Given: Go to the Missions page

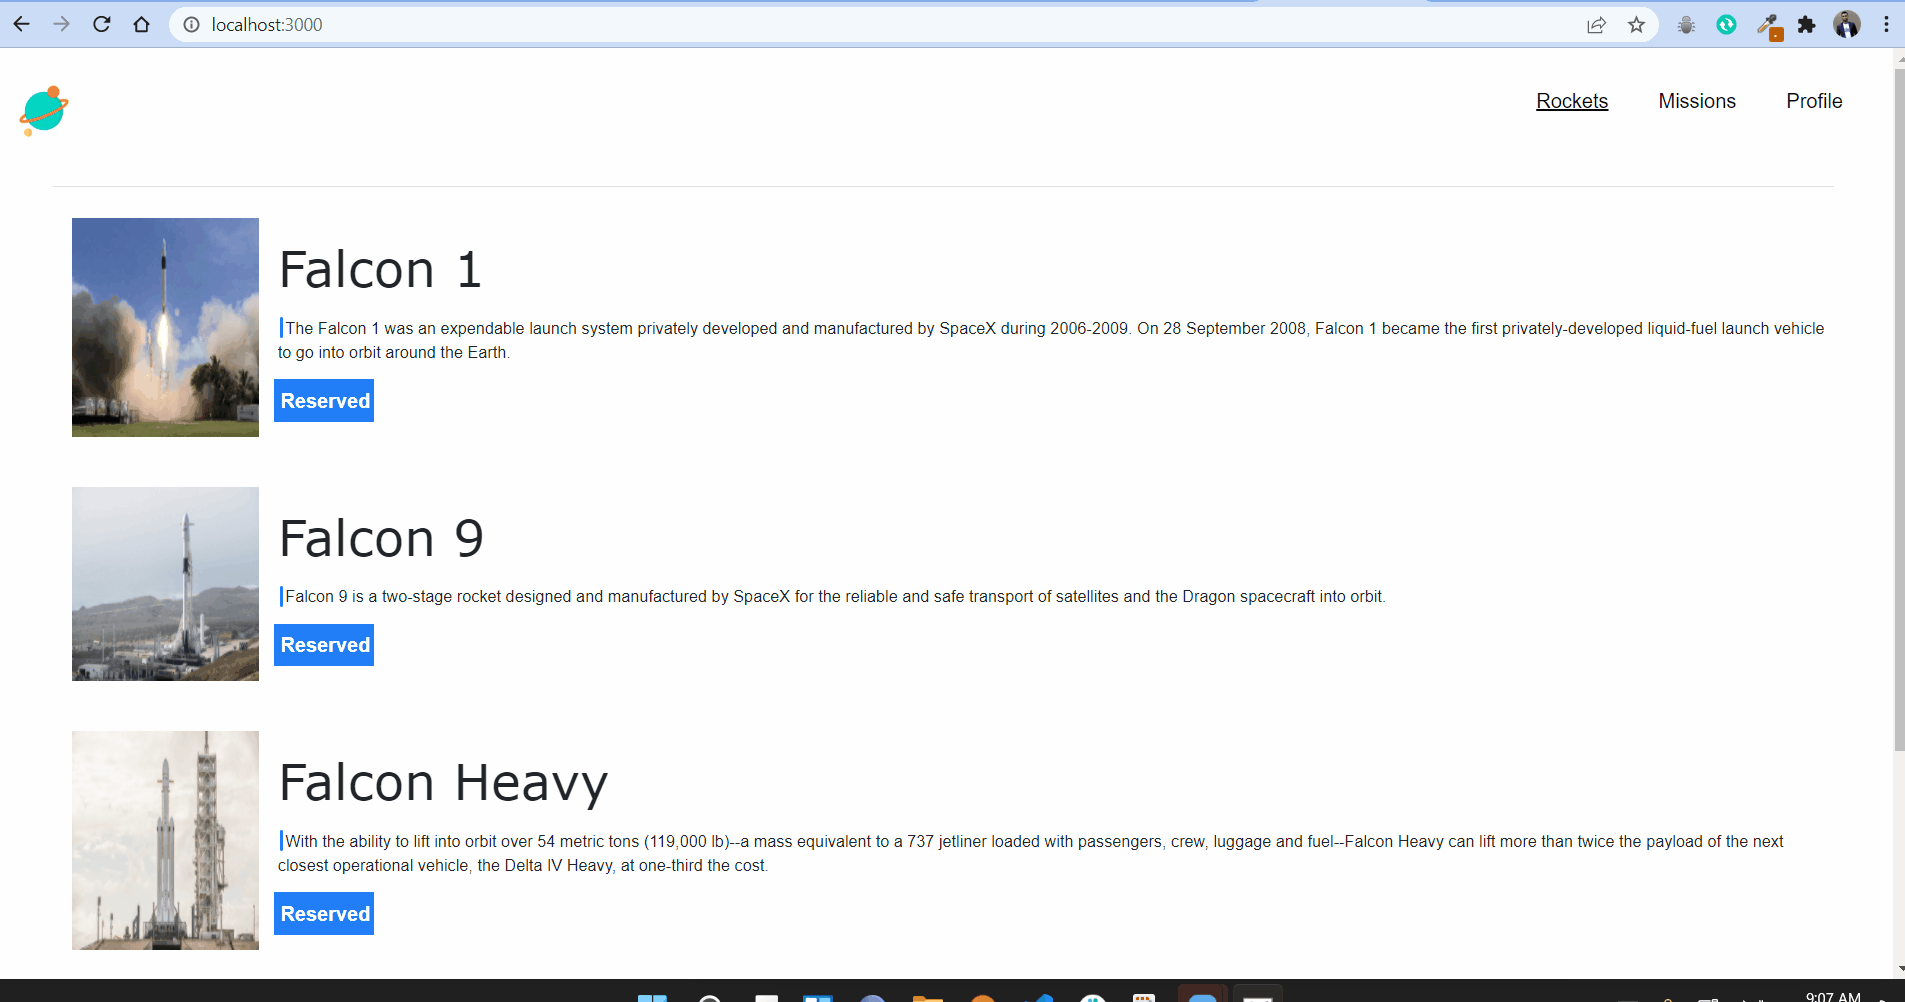Looking at the screenshot, I should [x=1697, y=101].
